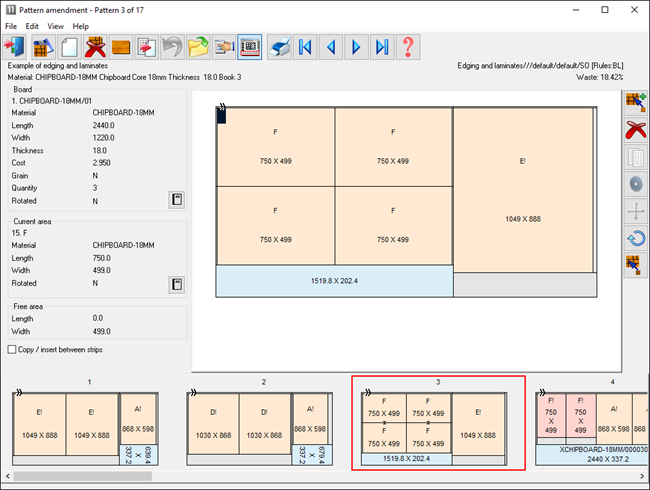The height and width of the screenshot is (490, 650).
Task: Click the yellow open folder icon
Action: (x=198, y=47)
